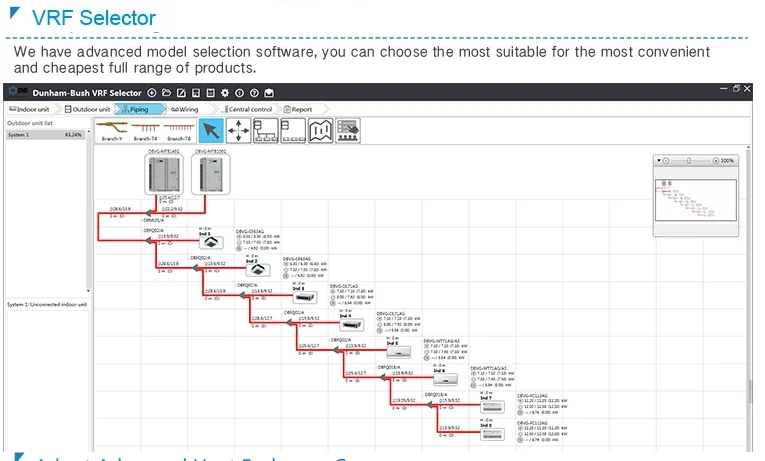The width and height of the screenshot is (765, 461).
Task: Zoom in using the plus button
Action: coord(716,160)
